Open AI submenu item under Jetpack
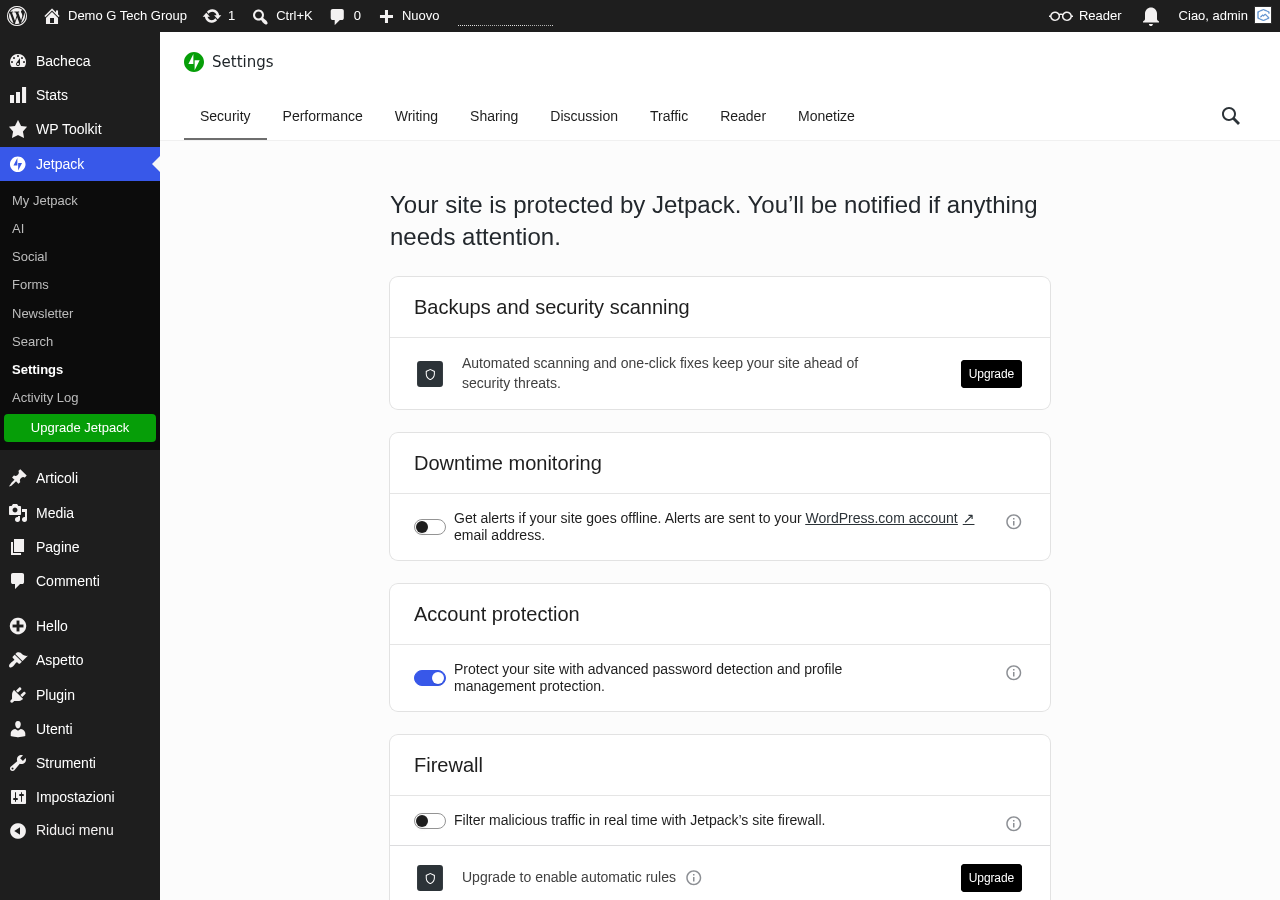The height and width of the screenshot is (900, 1280). click(80, 229)
